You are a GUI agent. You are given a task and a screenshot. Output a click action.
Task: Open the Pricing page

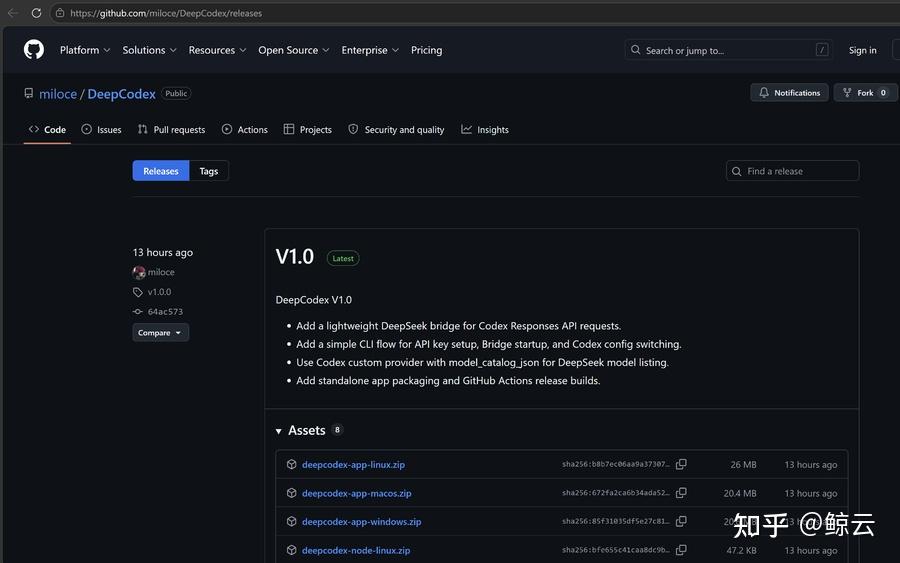[426, 50]
